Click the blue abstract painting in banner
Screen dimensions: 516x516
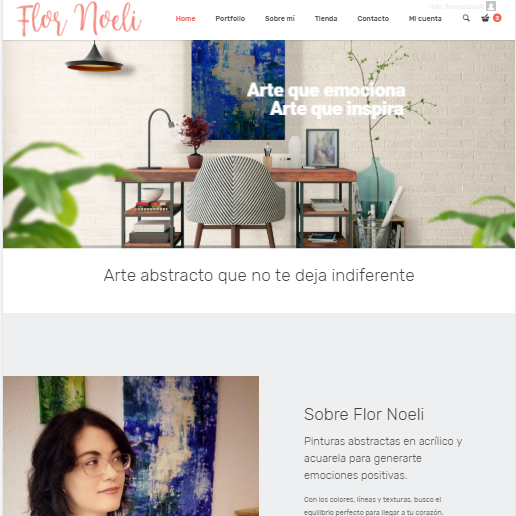point(238,90)
